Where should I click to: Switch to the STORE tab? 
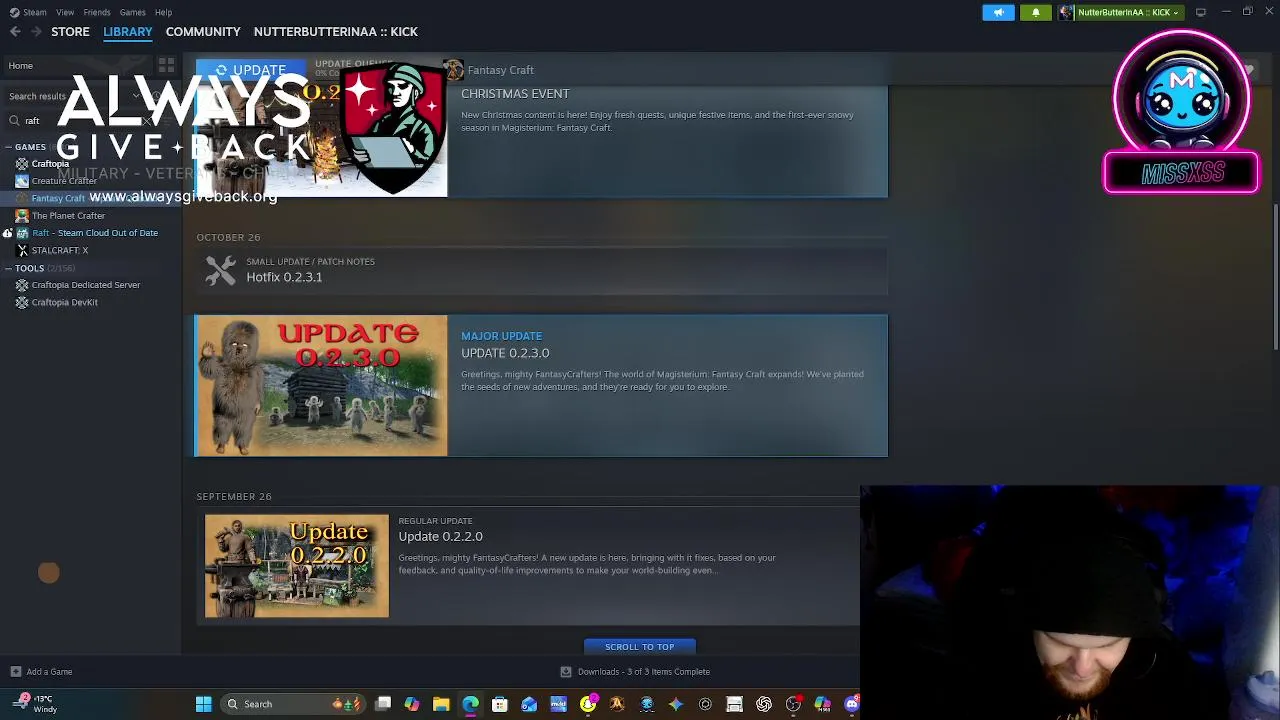pyautogui.click(x=70, y=32)
